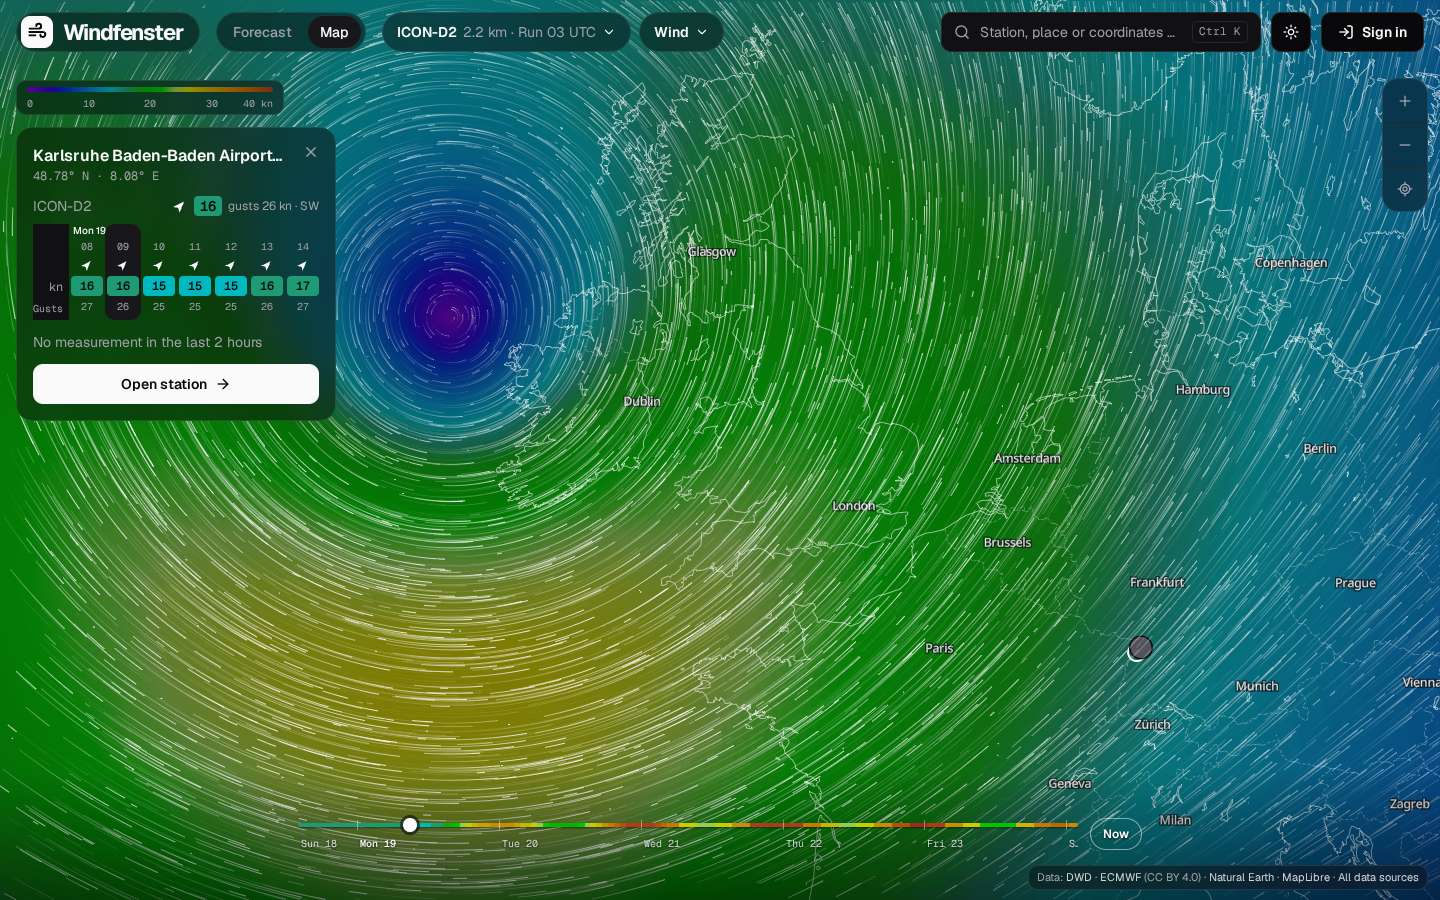Select the 08 hour forecast column
Image resolution: width=1440 pixels, height=900 pixels.
87,272
